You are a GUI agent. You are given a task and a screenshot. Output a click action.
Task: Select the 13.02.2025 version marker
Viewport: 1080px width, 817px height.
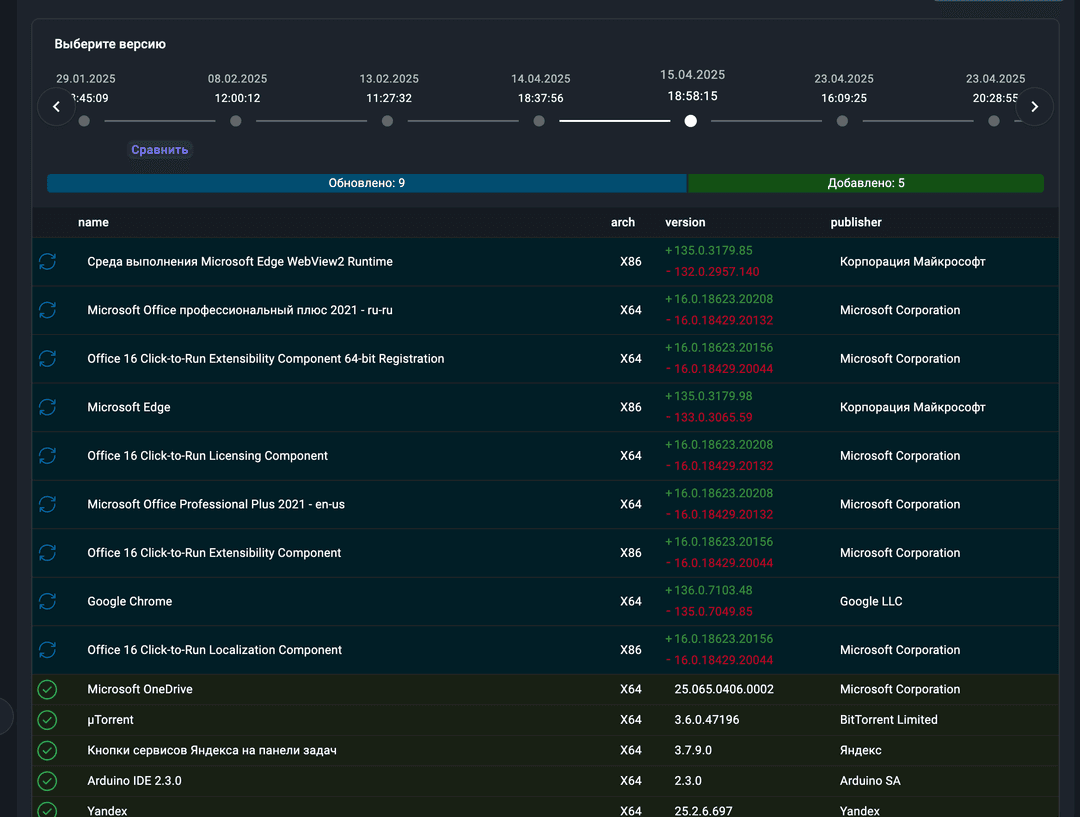387,121
